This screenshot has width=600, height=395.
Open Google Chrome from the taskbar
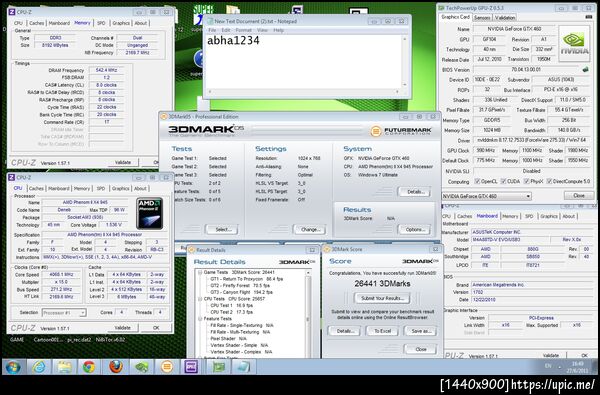pyautogui.click(x=89, y=367)
